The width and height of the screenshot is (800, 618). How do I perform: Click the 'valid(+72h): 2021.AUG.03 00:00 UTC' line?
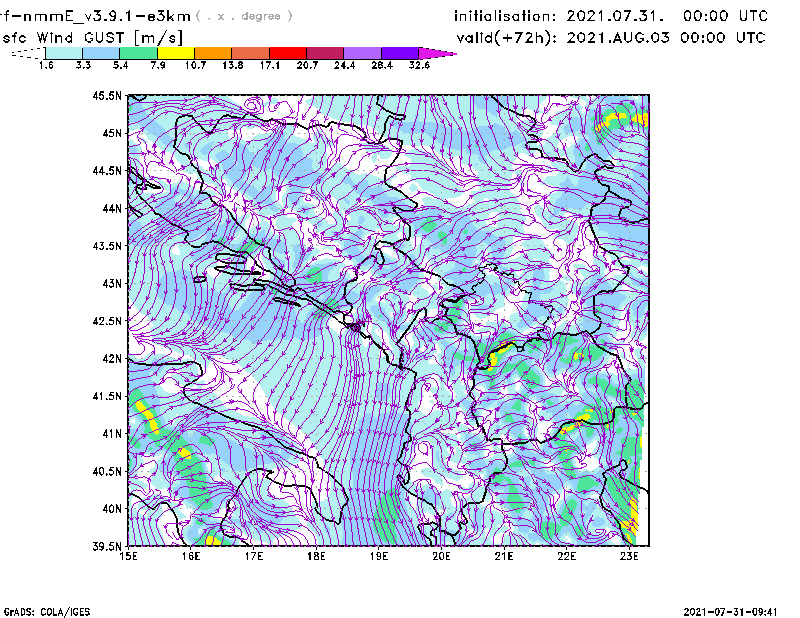611,38
